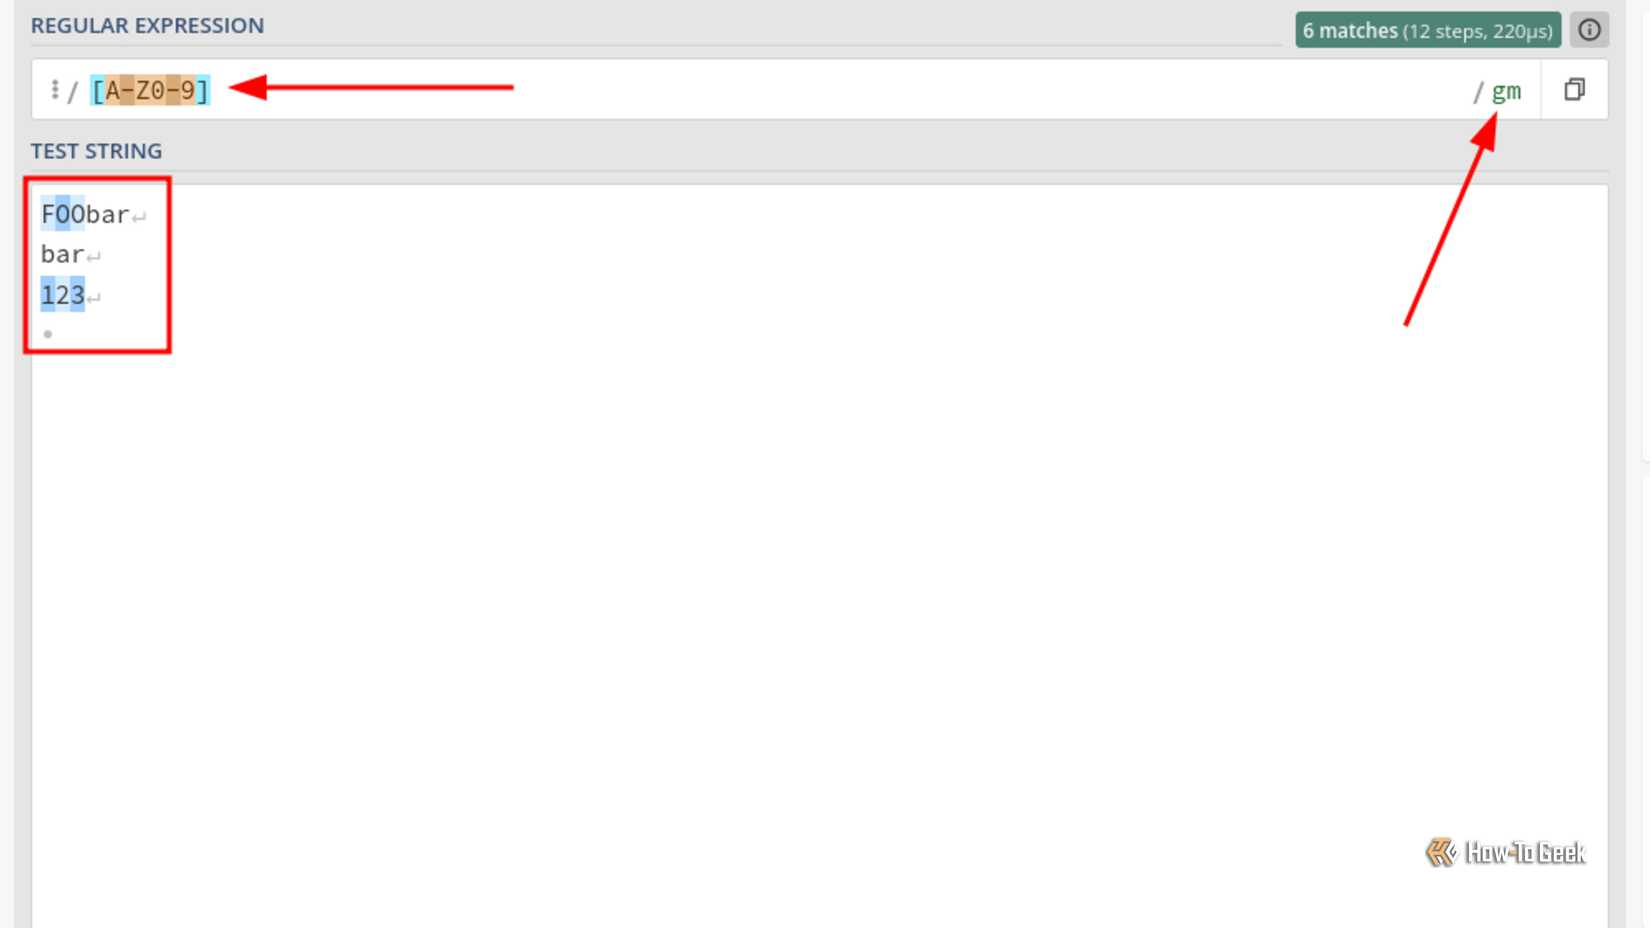
Task: Open the delimiter options dots icon
Action: click(x=55, y=90)
